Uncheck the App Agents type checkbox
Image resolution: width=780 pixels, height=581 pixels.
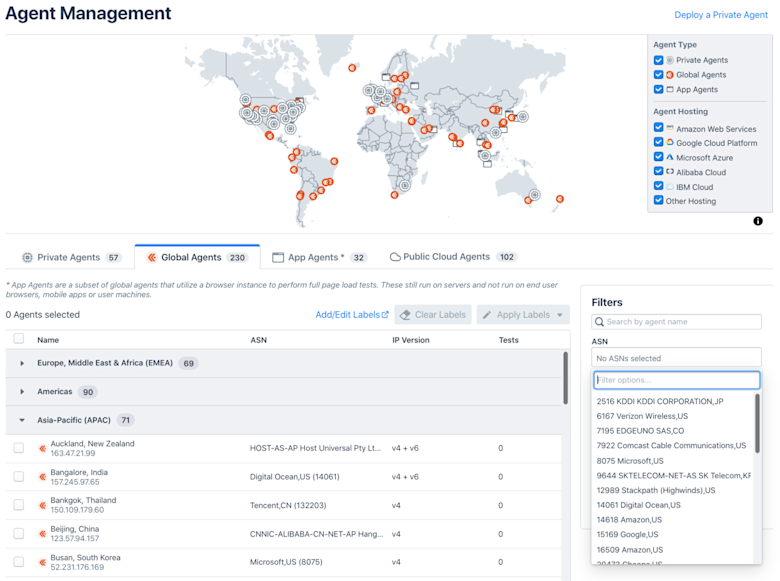point(659,90)
